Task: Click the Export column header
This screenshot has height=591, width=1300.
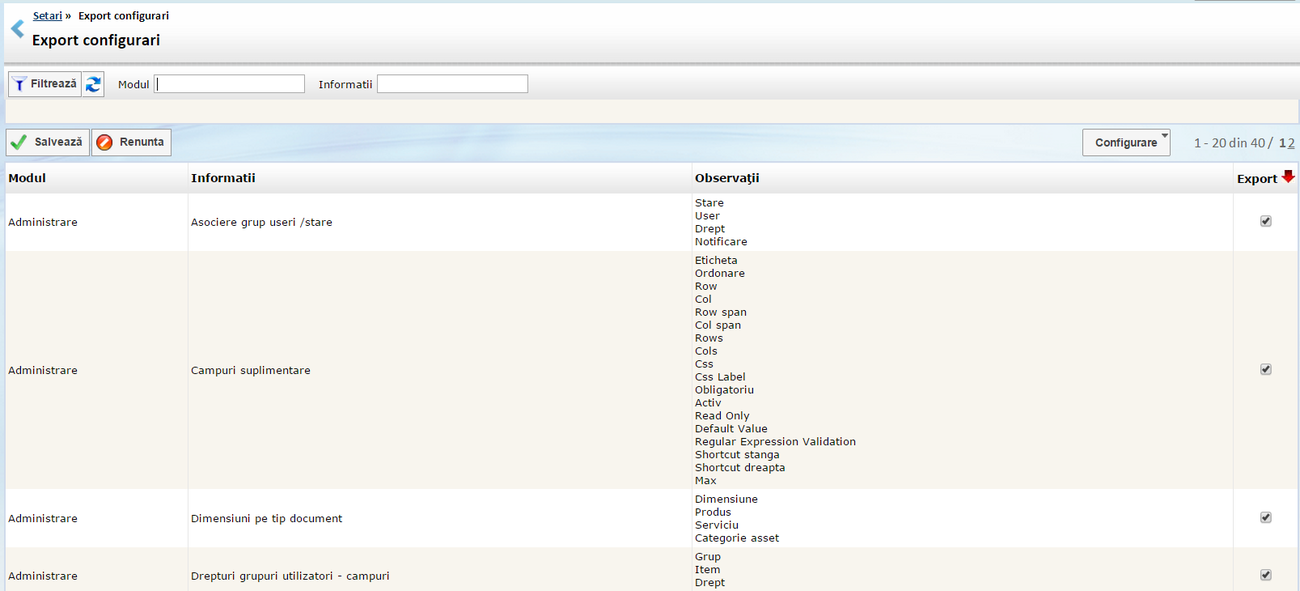Action: coord(1256,179)
